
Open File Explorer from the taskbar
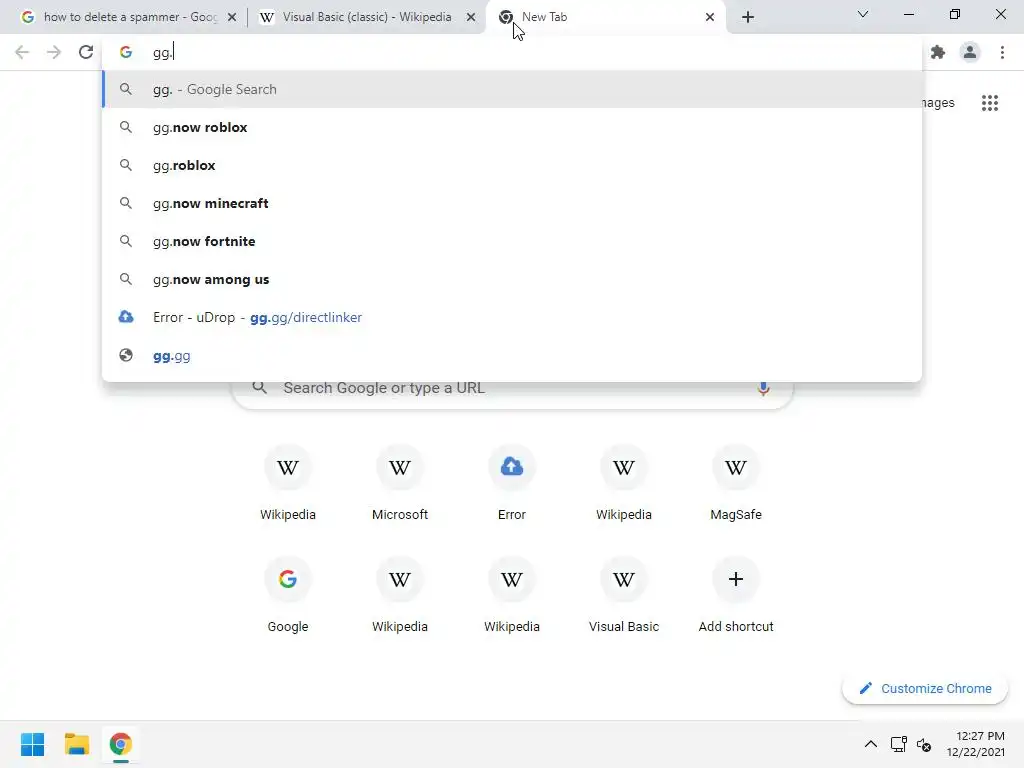click(76, 744)
